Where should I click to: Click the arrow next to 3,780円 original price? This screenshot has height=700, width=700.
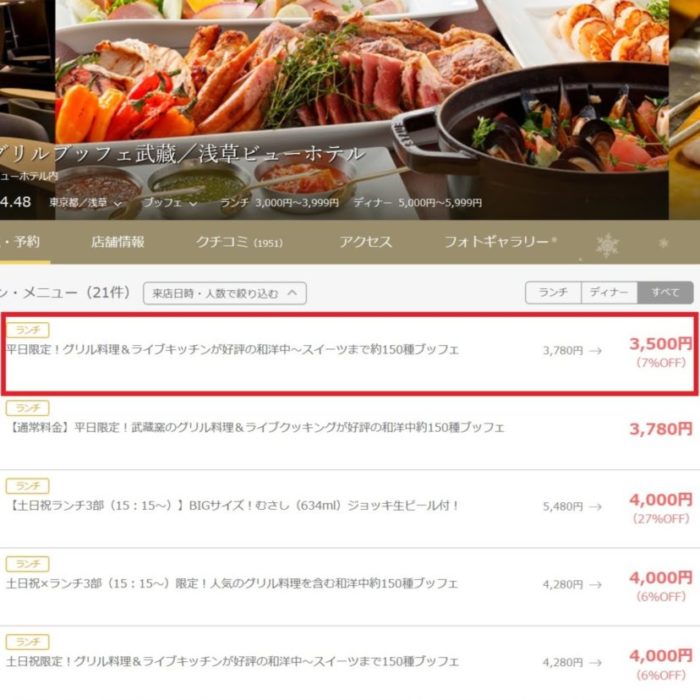point(595,351)
